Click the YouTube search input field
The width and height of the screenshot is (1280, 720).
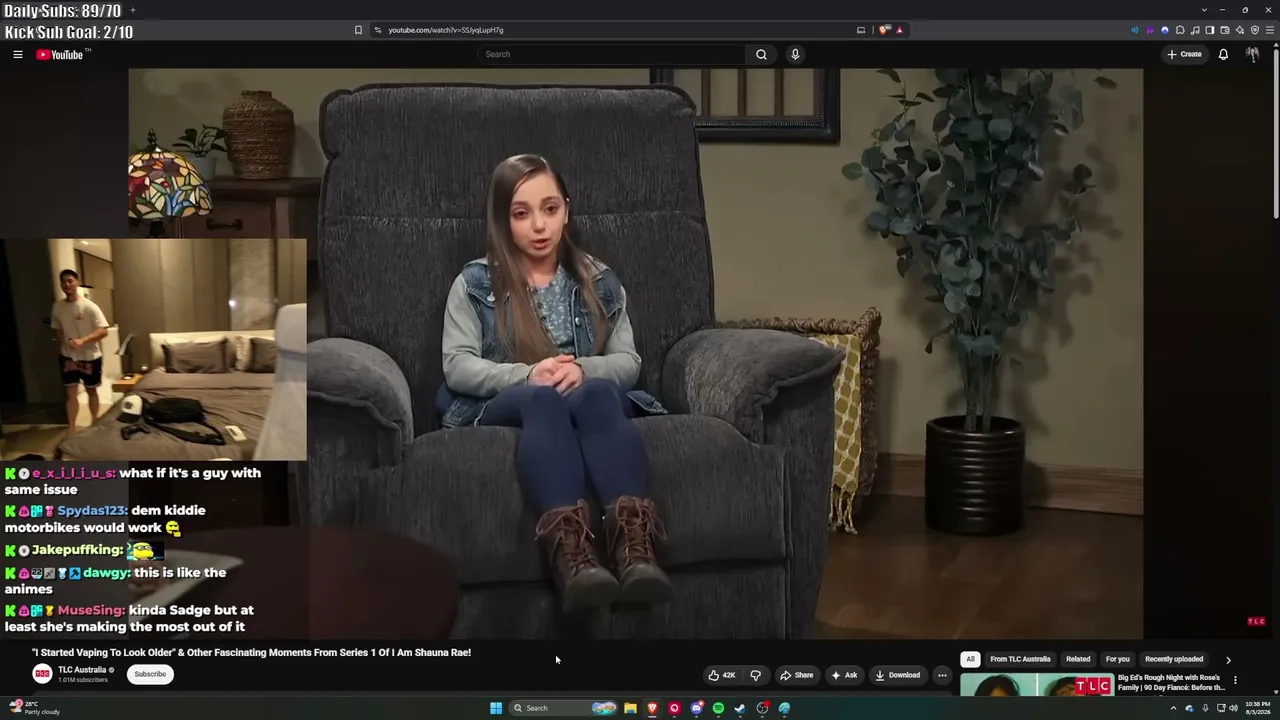coord(612,54)
